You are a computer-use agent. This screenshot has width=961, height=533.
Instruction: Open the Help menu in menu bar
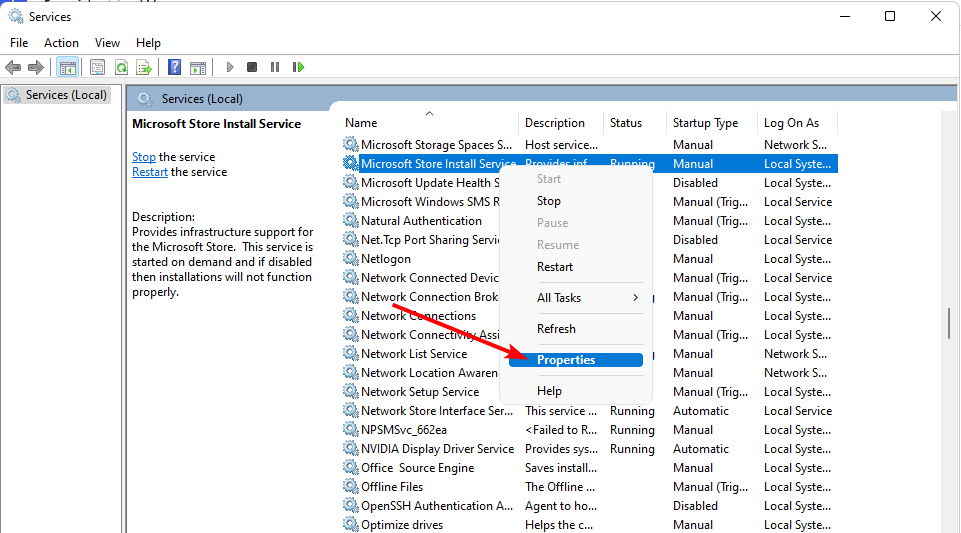[148, 43]
